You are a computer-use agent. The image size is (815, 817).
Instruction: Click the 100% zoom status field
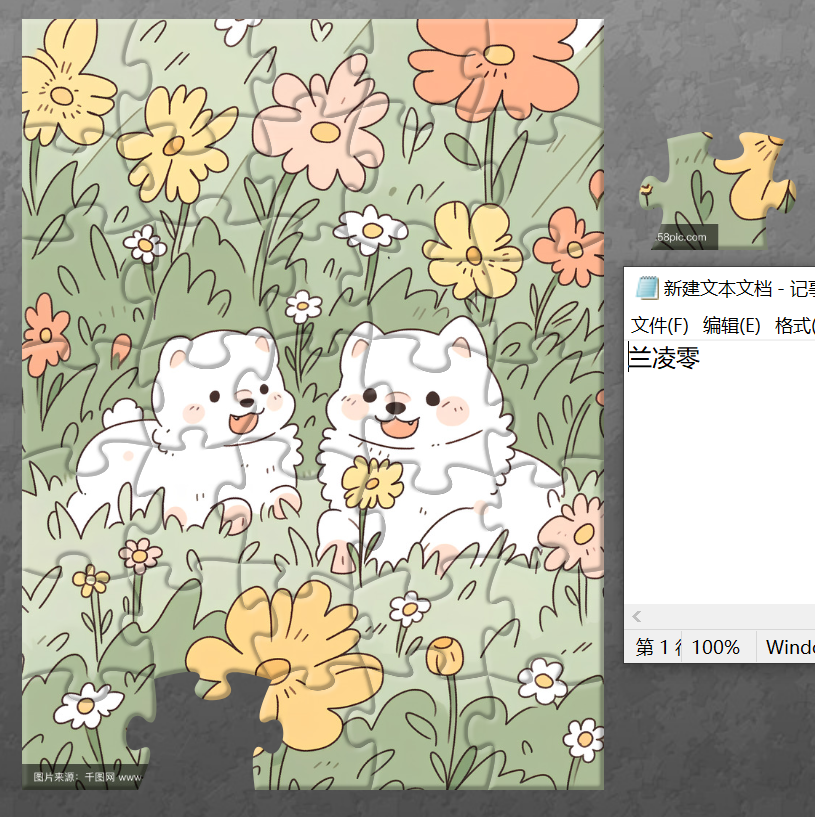tap(716, 647)
